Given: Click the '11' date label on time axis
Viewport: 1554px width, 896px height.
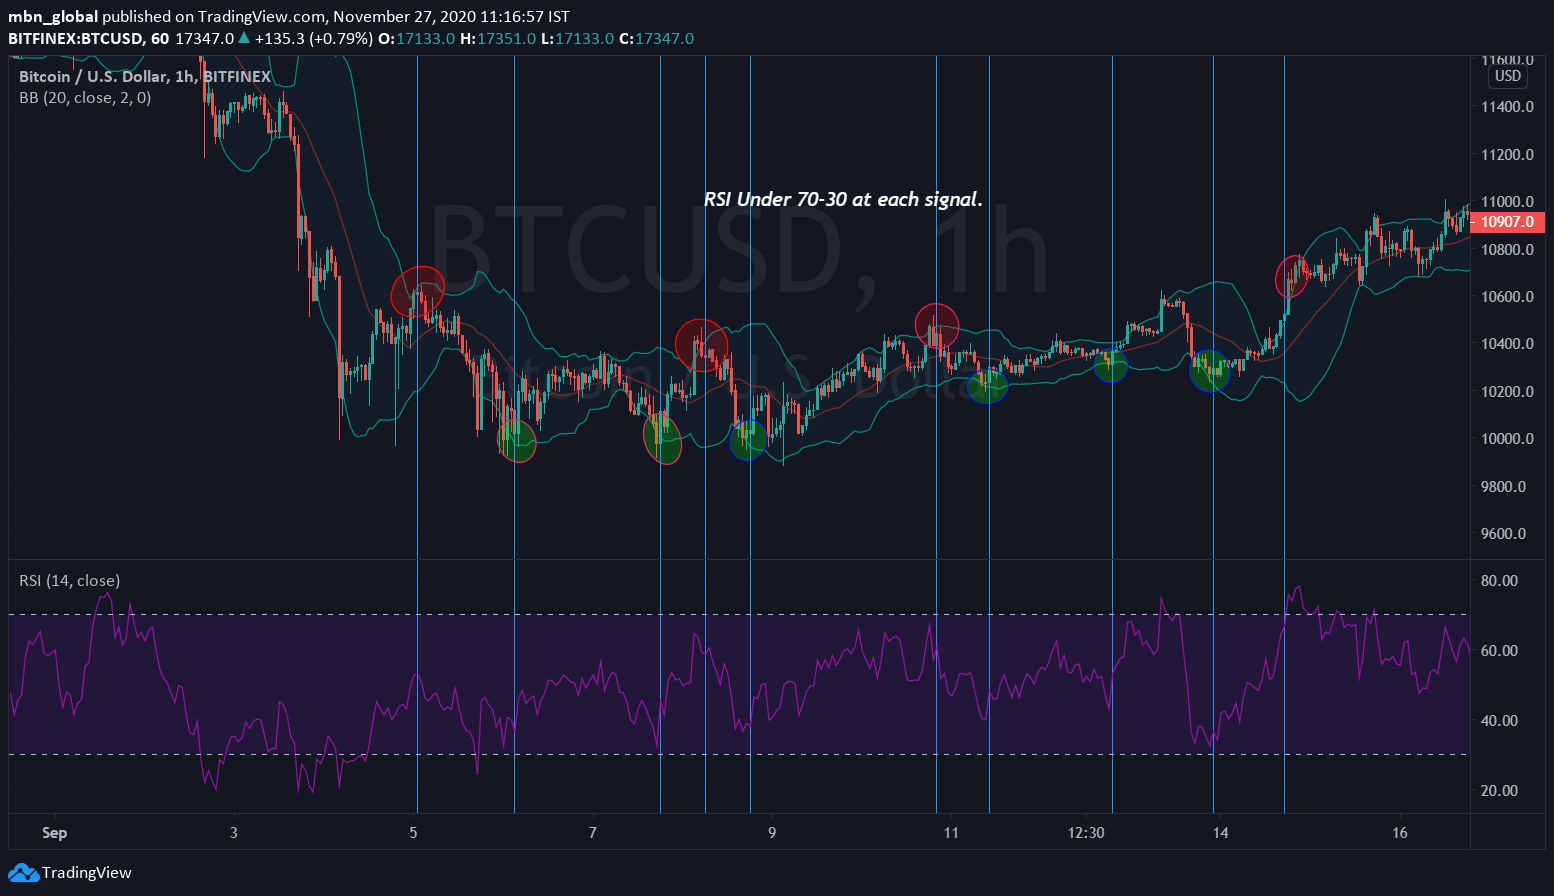Looking at the screenshot, I should (x=951, y=833).
